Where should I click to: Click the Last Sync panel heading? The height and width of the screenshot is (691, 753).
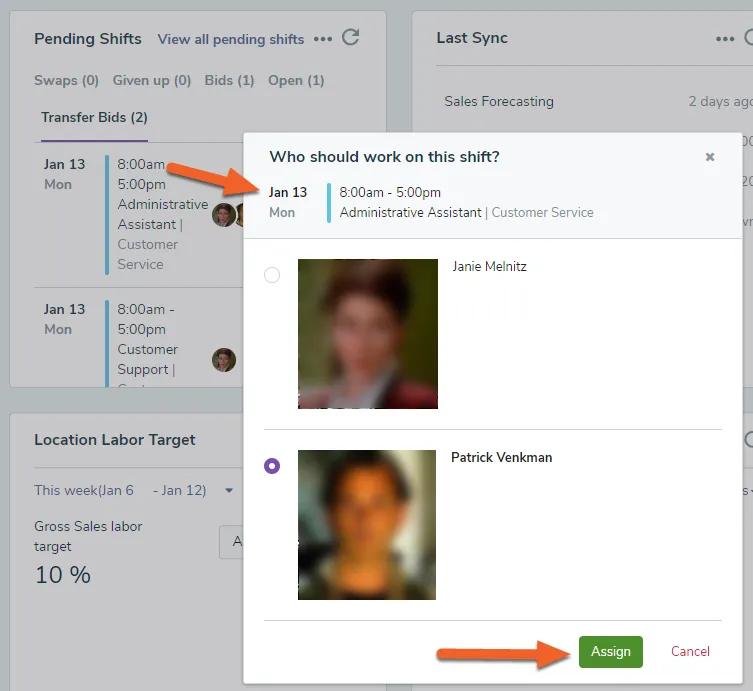point(472,38)
